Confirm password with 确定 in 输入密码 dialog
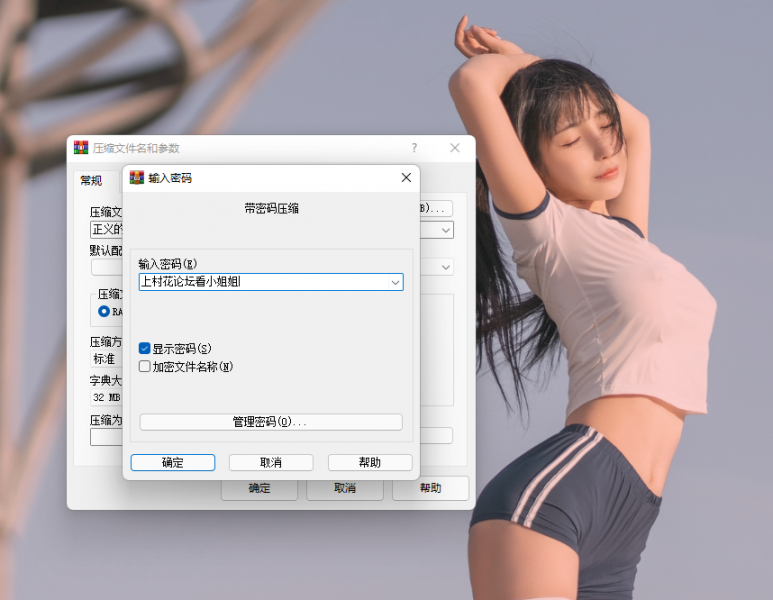The image size is (773, 600). 173,463
